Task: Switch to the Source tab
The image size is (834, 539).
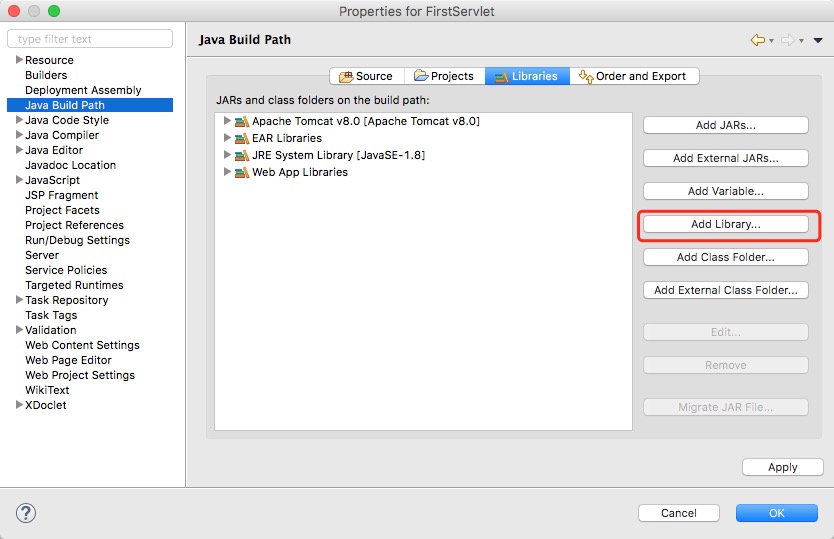Action: click(367, 76)
